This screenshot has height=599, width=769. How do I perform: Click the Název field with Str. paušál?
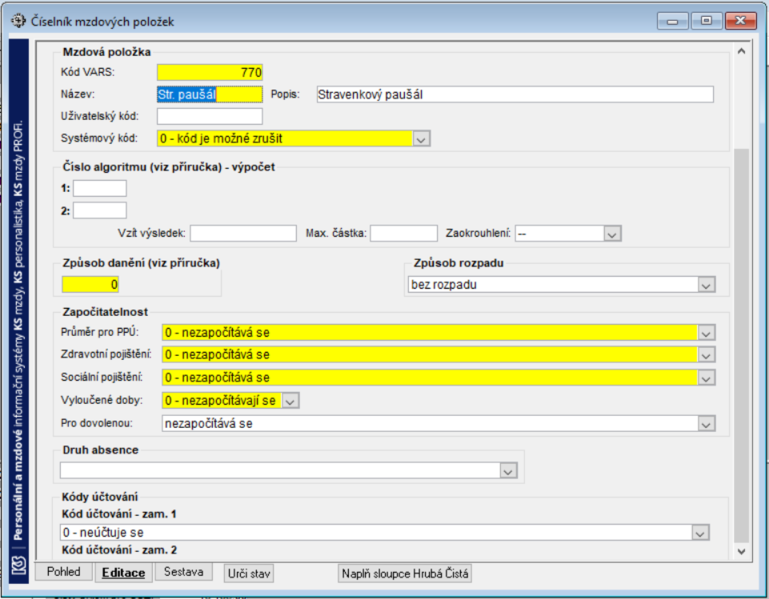[x=210, y=95]
